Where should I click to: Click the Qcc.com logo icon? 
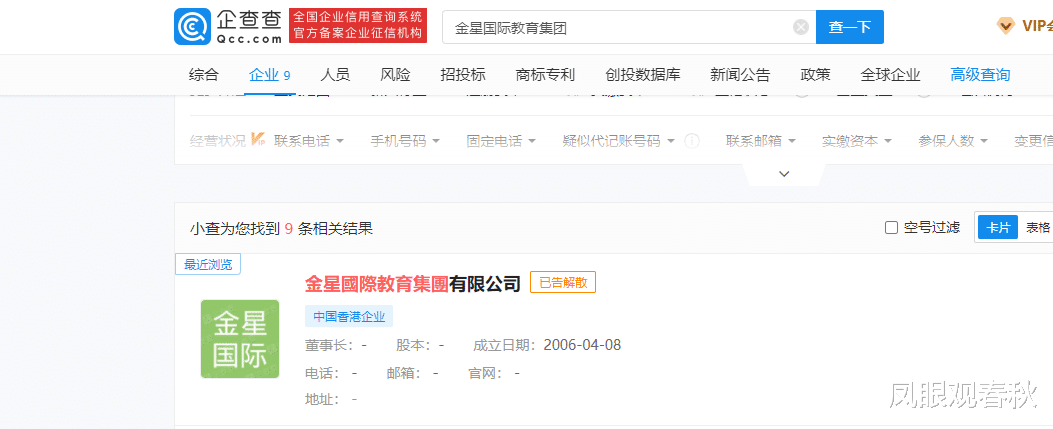click(x=193, y=27)
